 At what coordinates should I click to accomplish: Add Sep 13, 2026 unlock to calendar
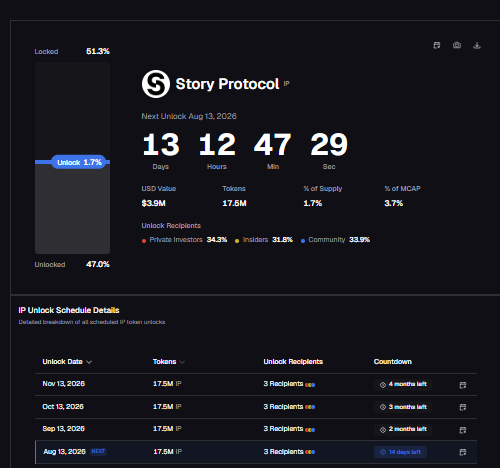pyautogui.click(x=463, y=430)
